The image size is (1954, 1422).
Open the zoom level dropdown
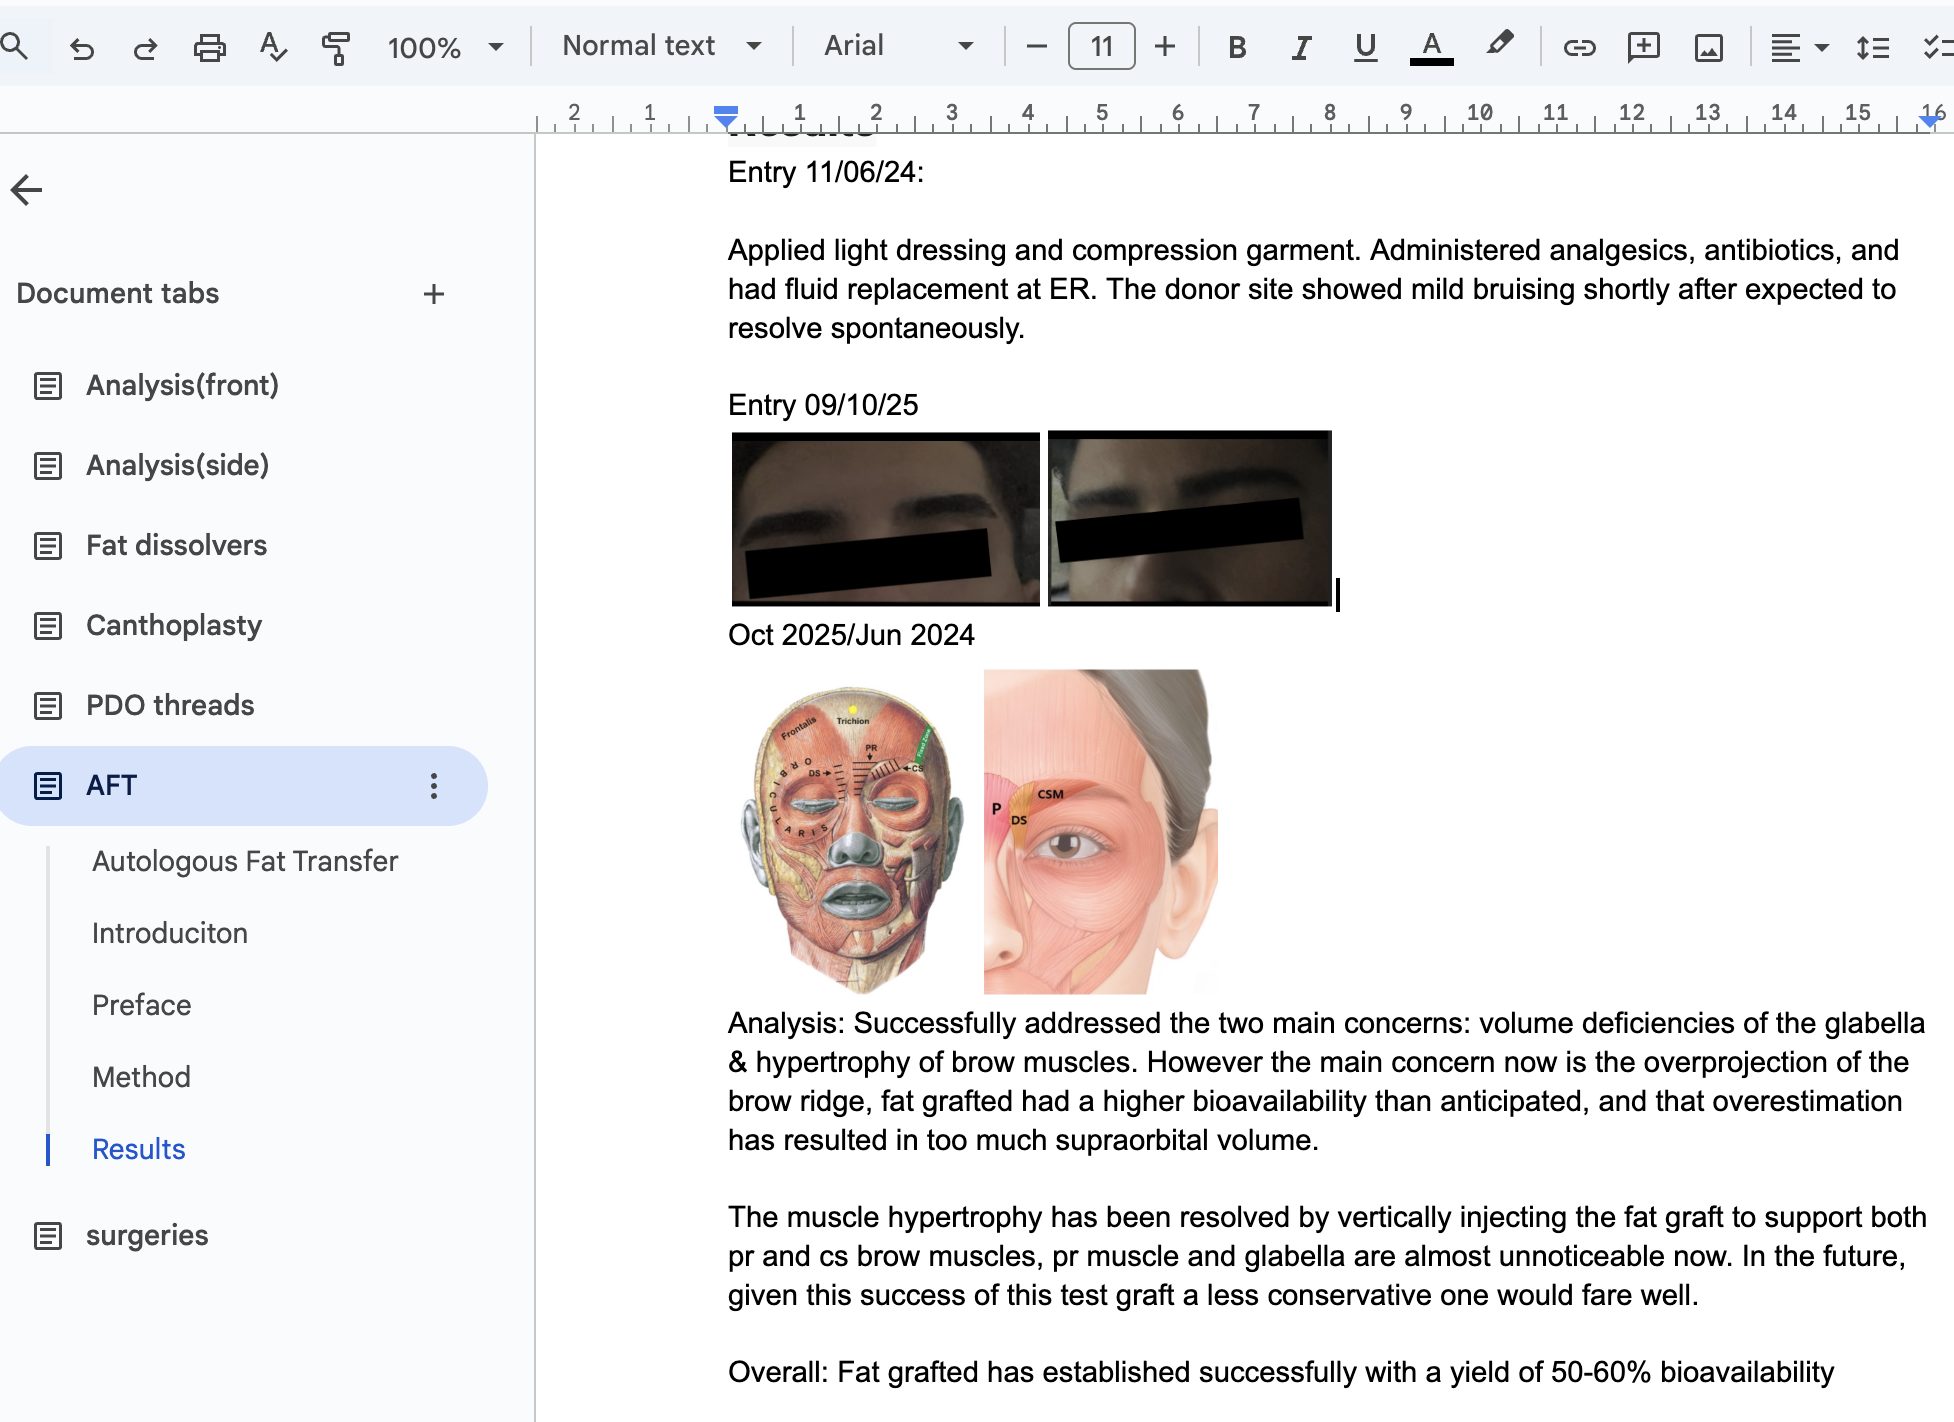446,47
